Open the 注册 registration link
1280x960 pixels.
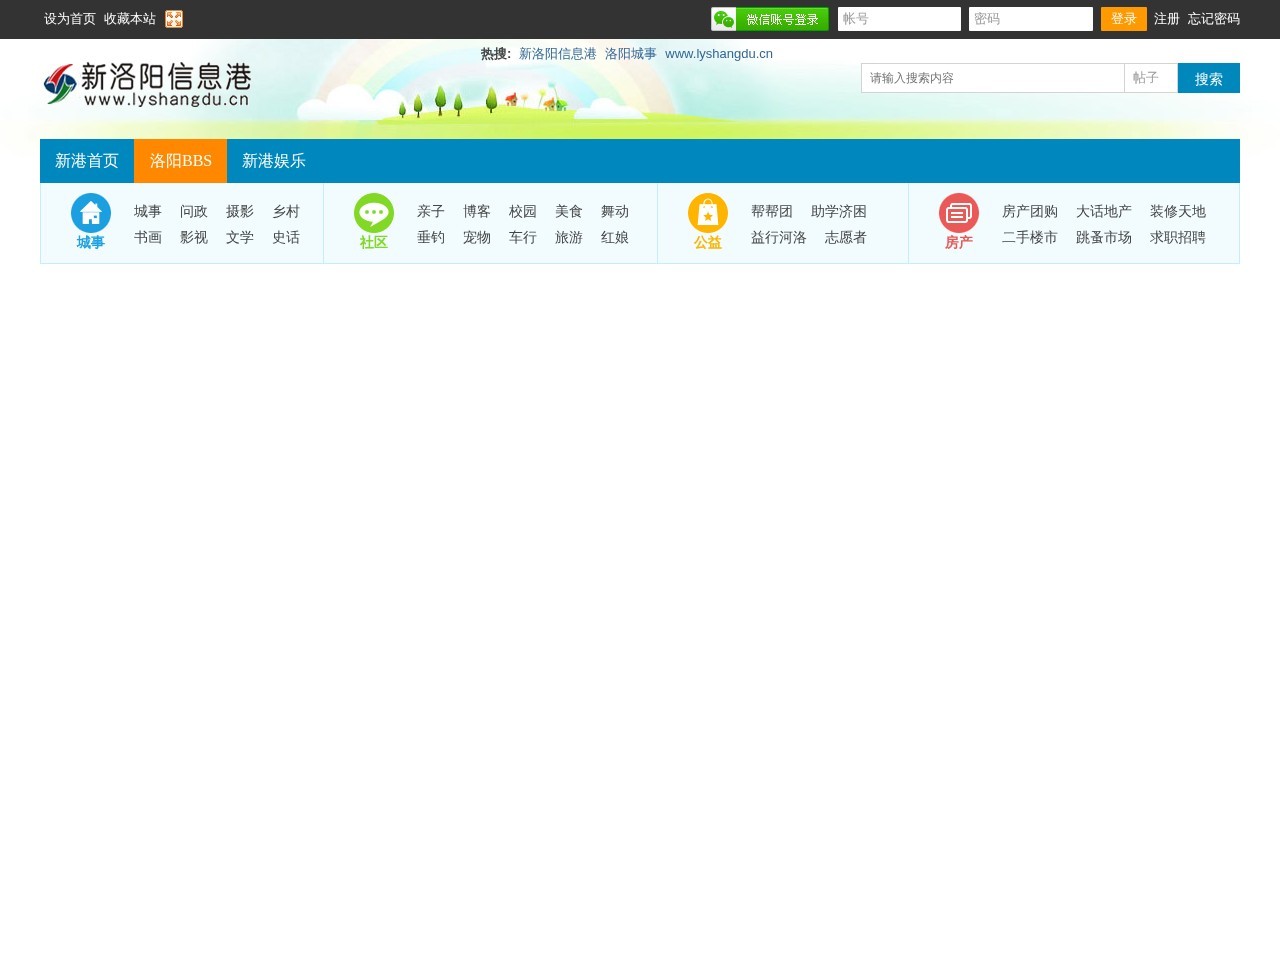1165,18
